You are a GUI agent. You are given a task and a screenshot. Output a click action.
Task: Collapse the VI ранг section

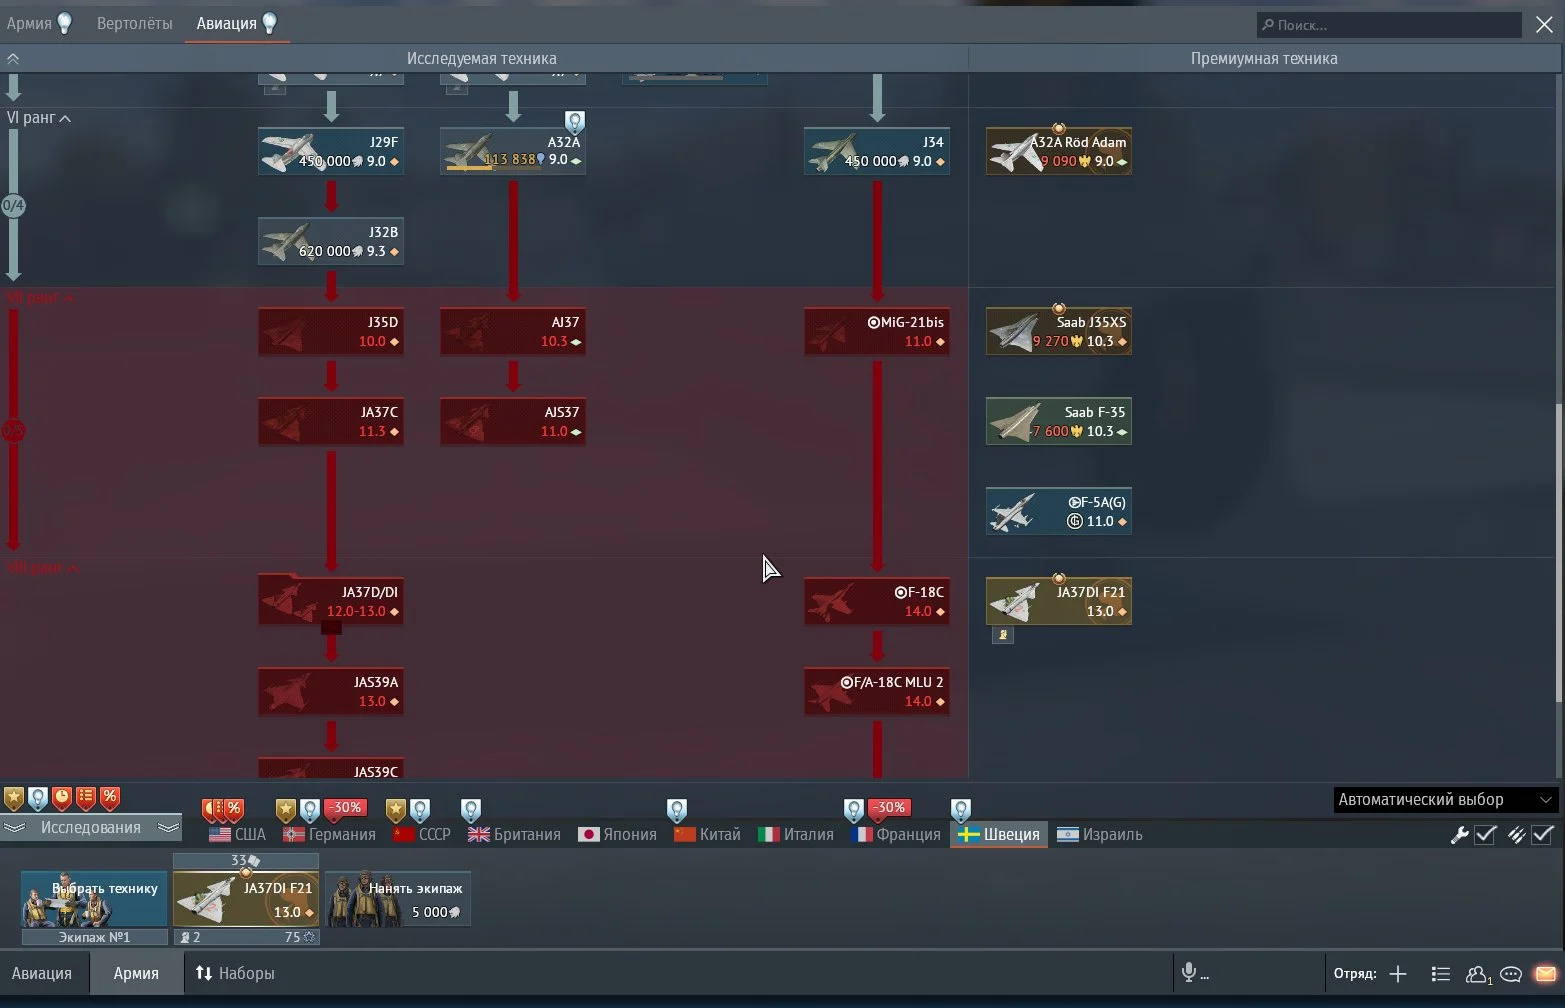click(39, 118)
